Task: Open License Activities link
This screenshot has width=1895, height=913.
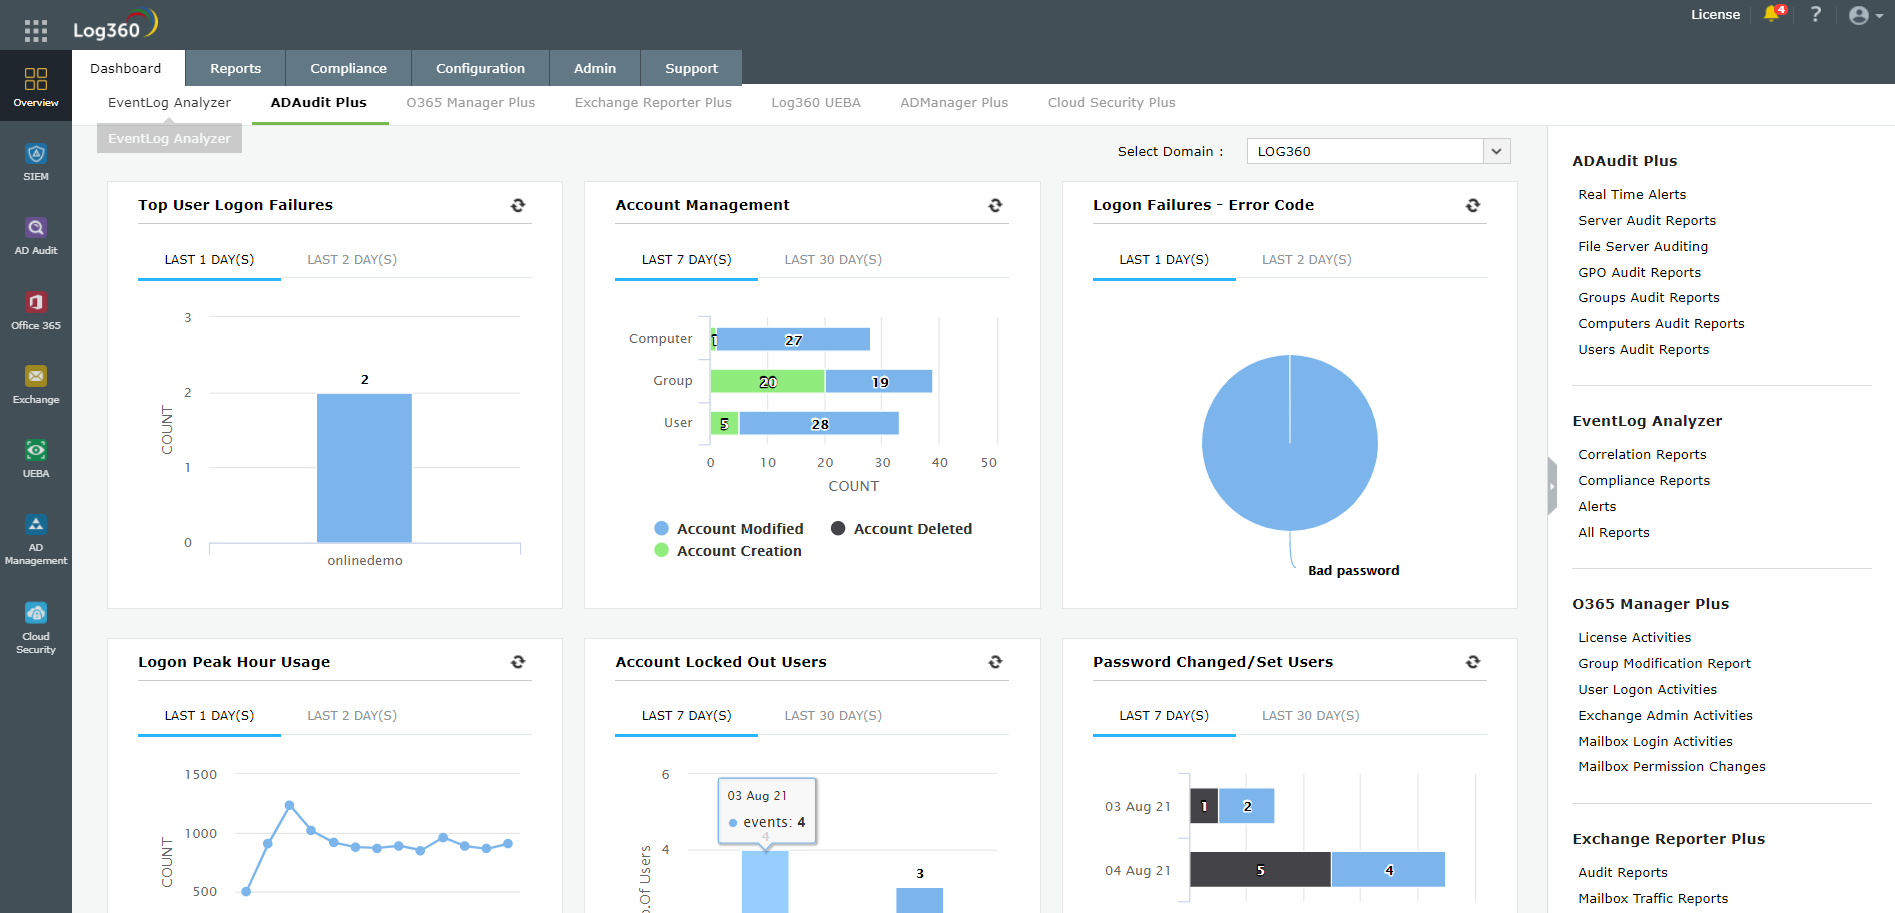Action: 1634,637
